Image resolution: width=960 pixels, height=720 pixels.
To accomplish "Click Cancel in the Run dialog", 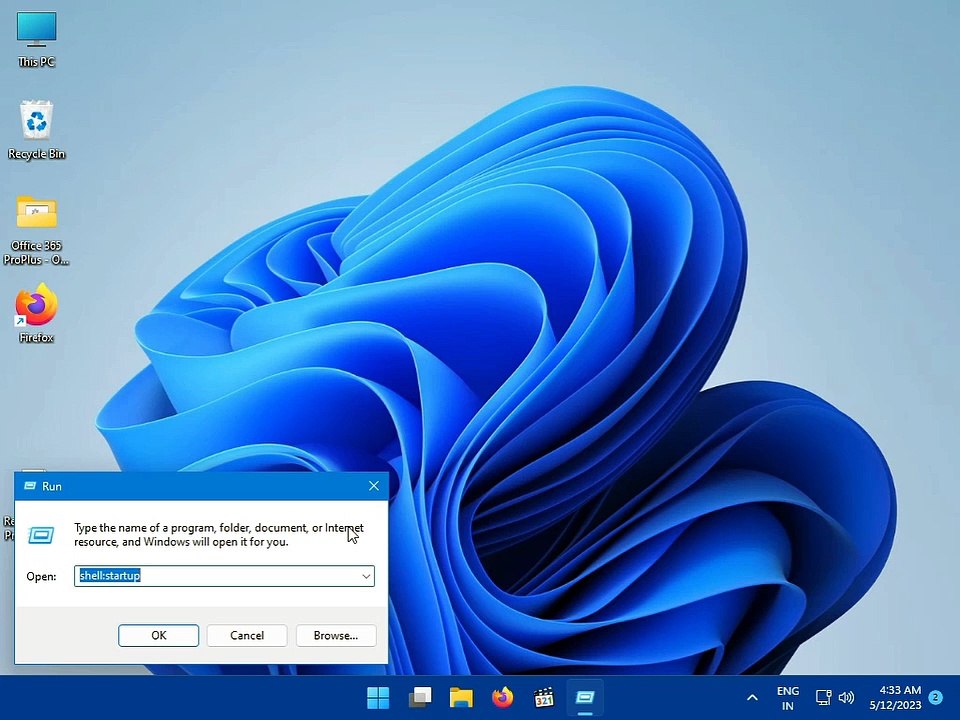I will (247, 636).
